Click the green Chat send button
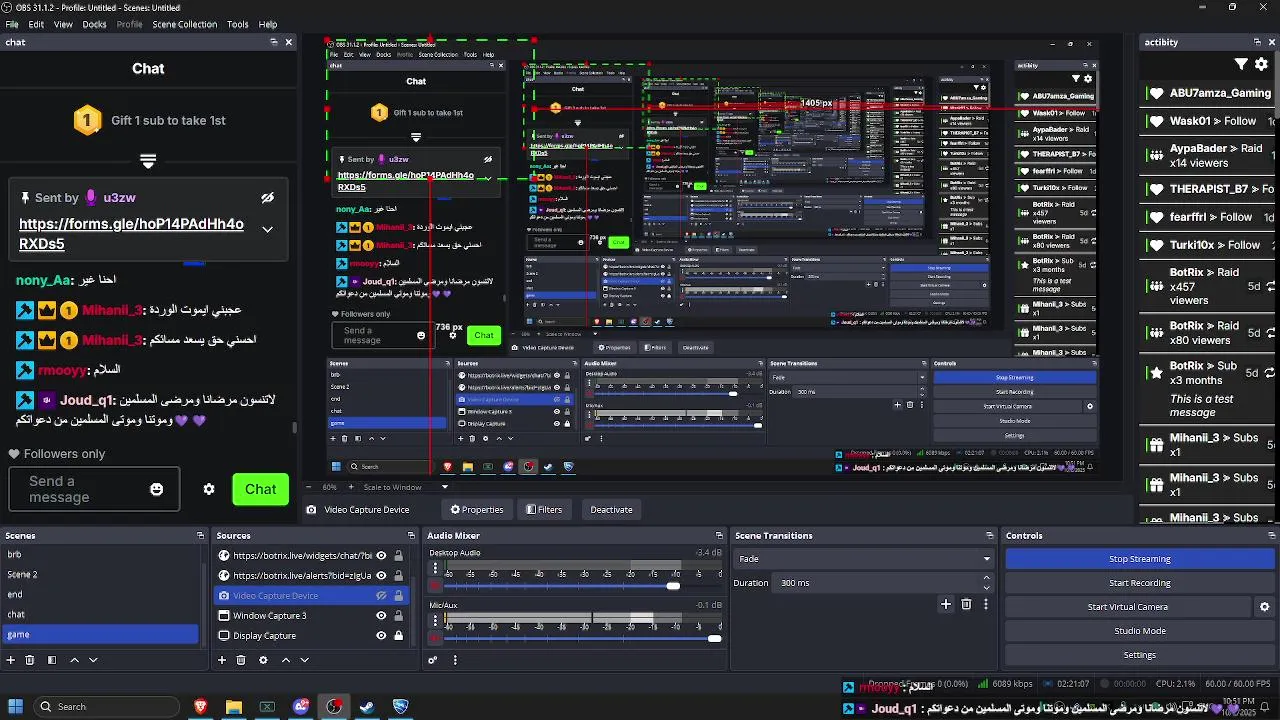This screenshot has height=720, width=1280. click(x=260, y=489)
